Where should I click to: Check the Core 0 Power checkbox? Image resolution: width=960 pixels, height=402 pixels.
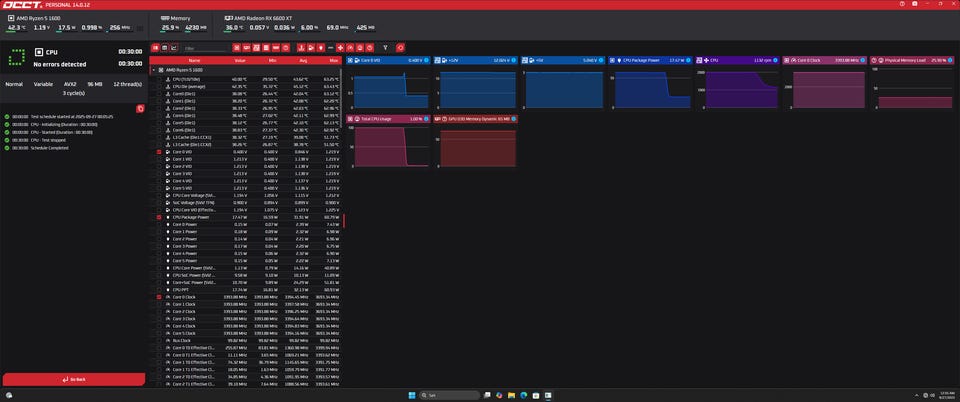click(x=159, y=225)
